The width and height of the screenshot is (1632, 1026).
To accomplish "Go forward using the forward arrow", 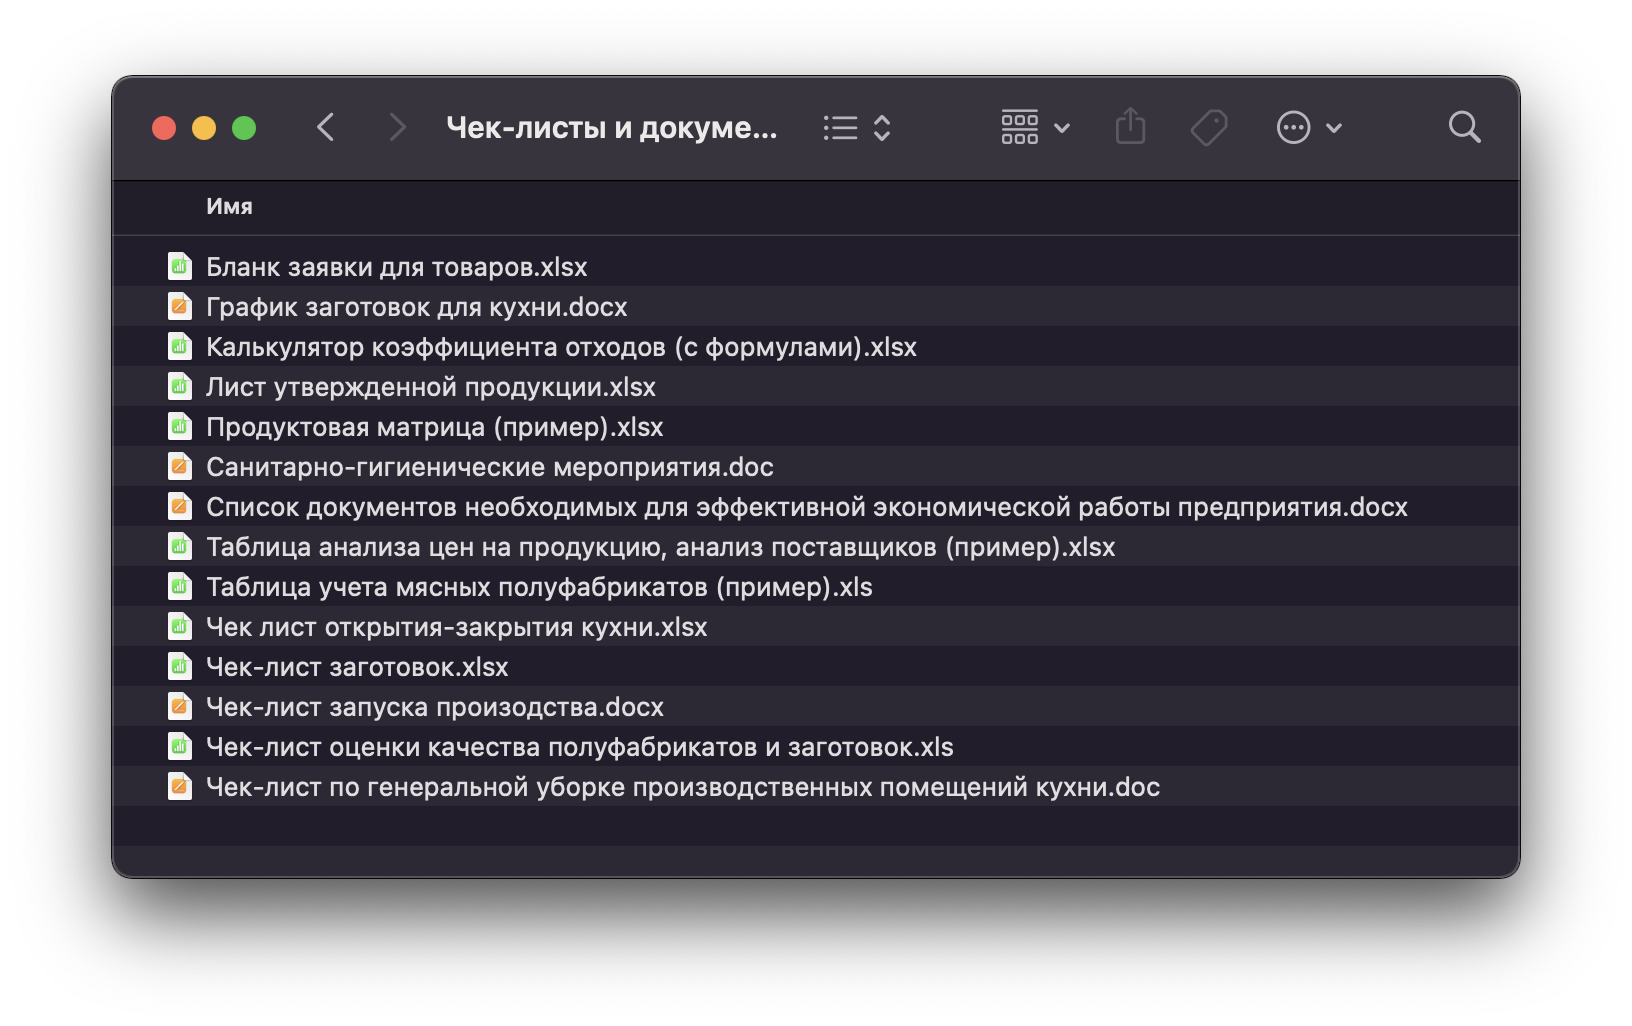I will point(397,128).
